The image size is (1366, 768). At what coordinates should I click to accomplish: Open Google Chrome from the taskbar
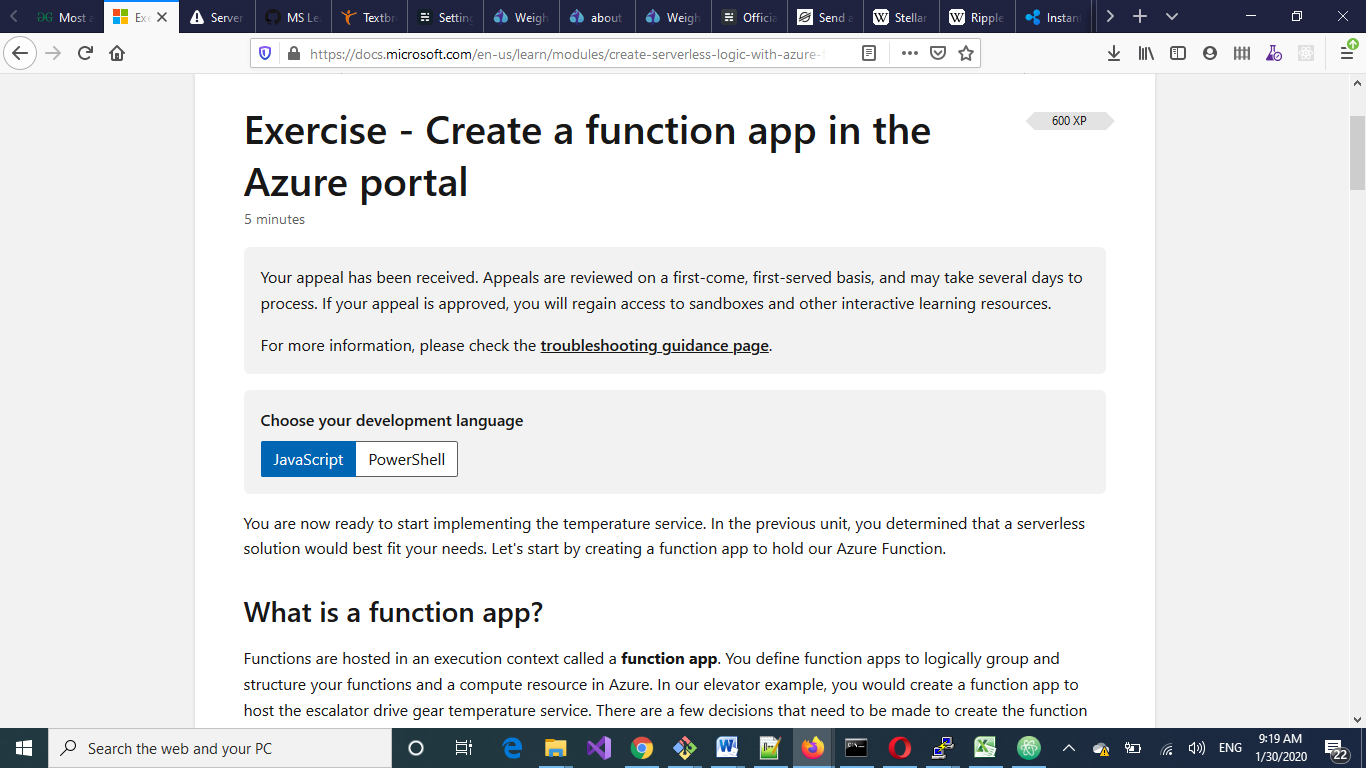click(641, 748)
